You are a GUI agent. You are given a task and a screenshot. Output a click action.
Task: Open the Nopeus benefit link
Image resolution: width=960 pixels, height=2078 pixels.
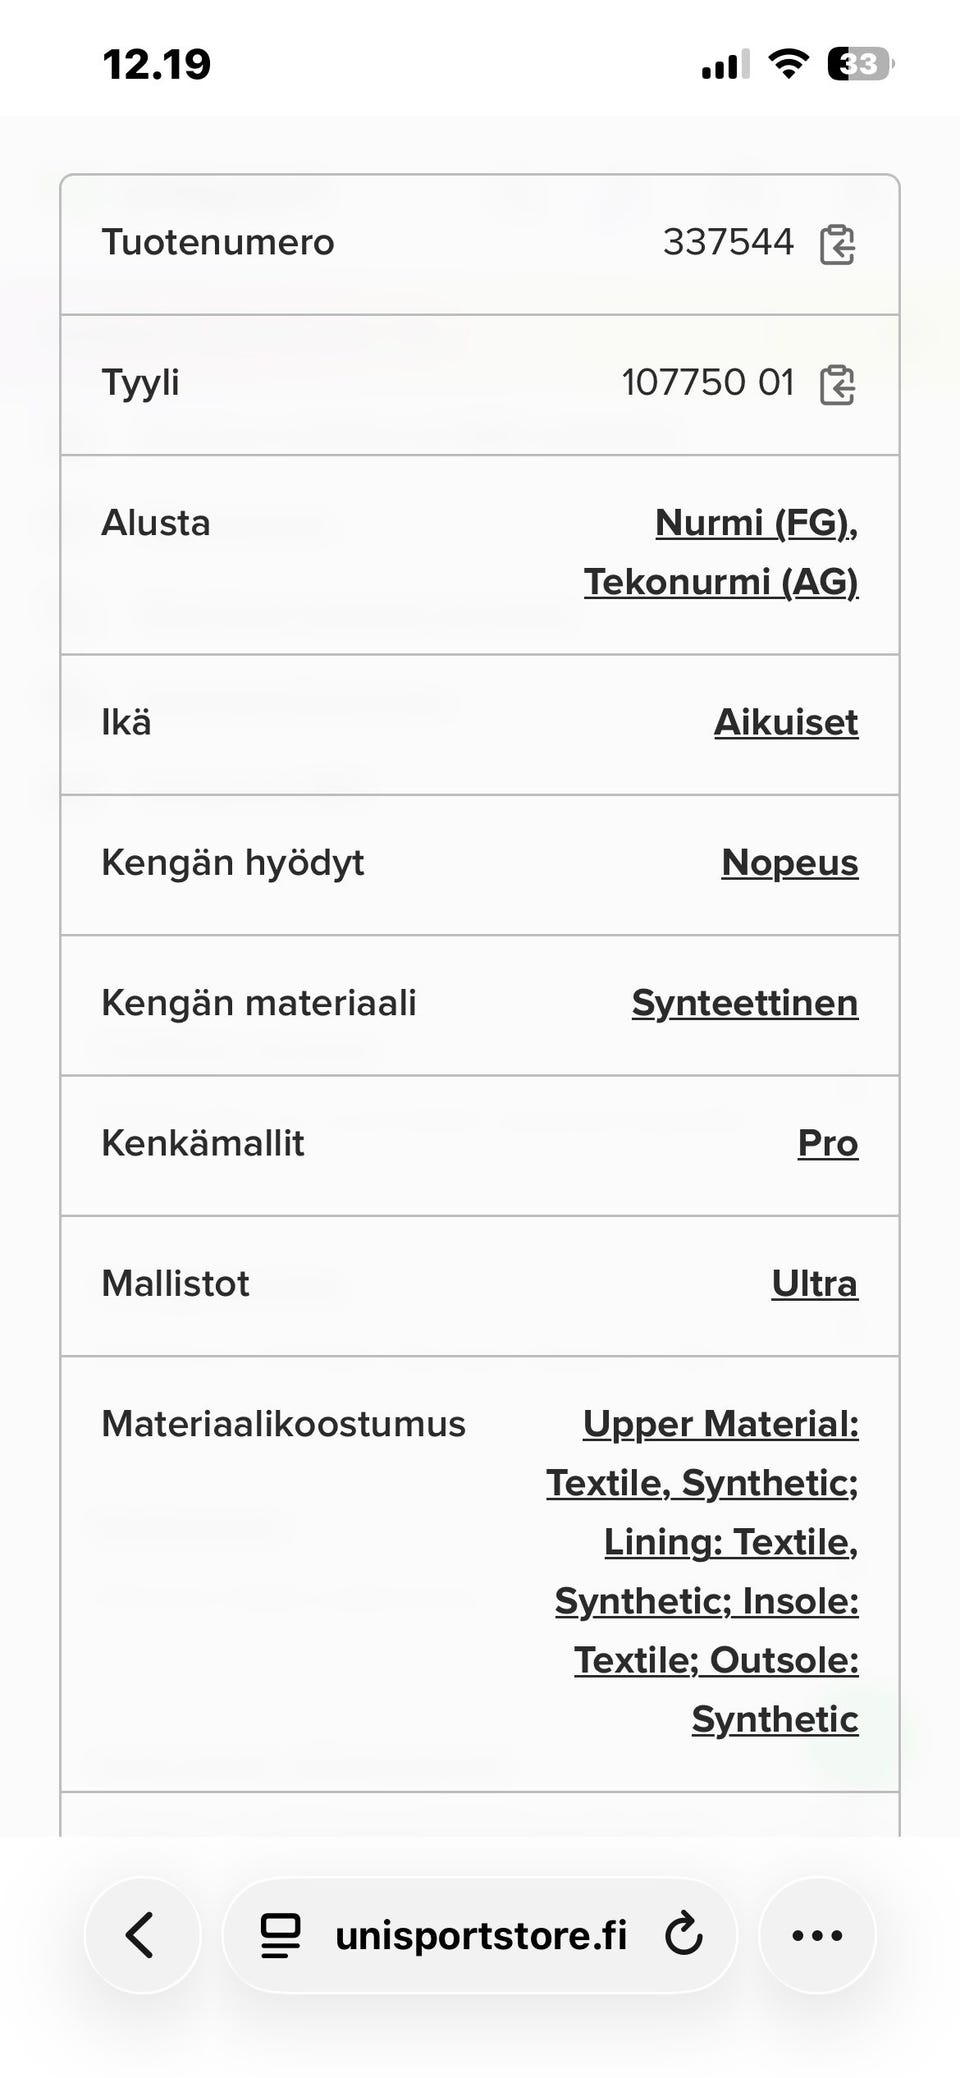790,862
